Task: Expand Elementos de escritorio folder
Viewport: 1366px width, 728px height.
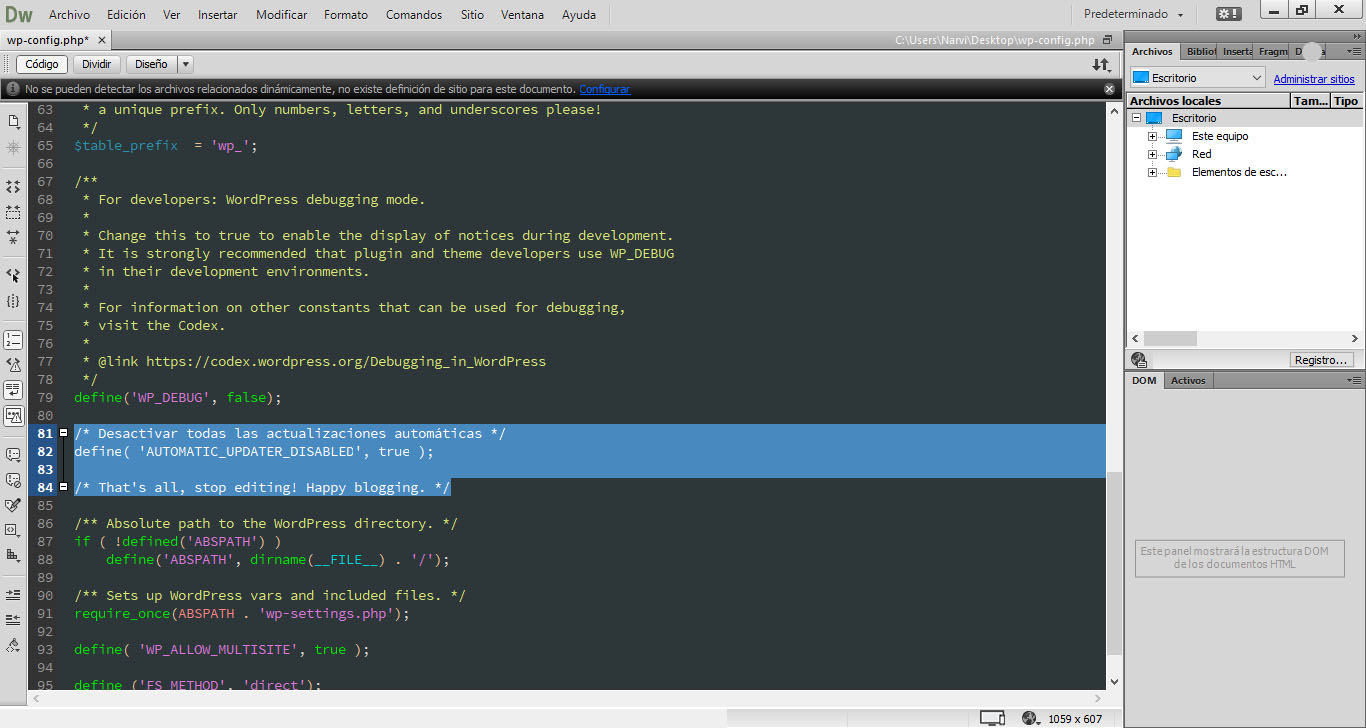Action: point(1152,172)
